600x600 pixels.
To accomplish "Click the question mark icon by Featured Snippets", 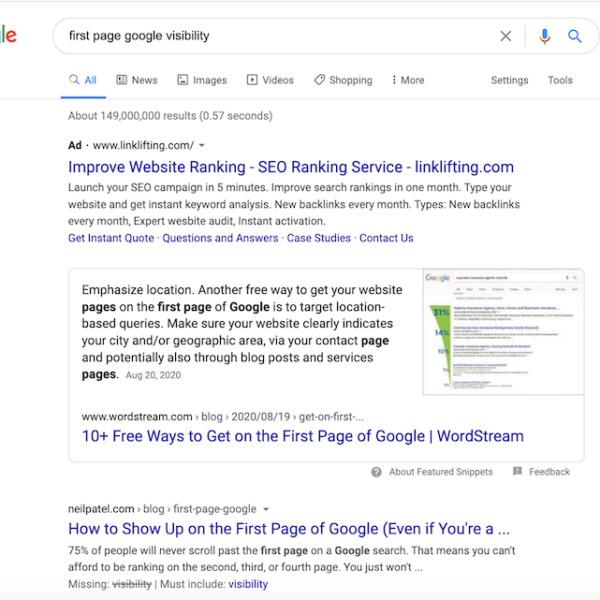I will [376, 472].
